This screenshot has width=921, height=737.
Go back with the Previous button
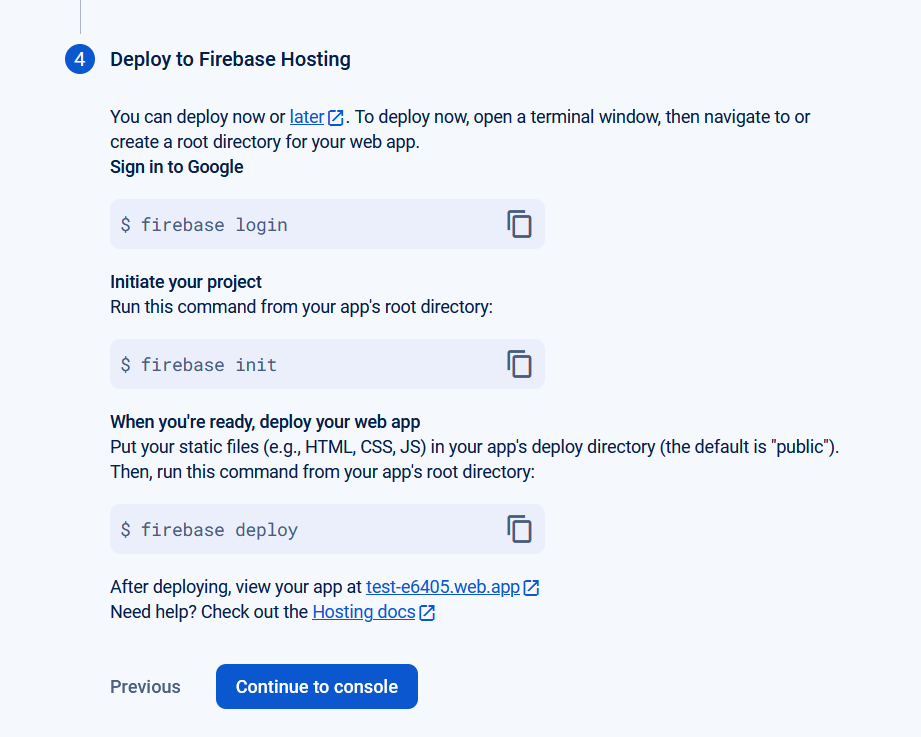pos(145,687)
